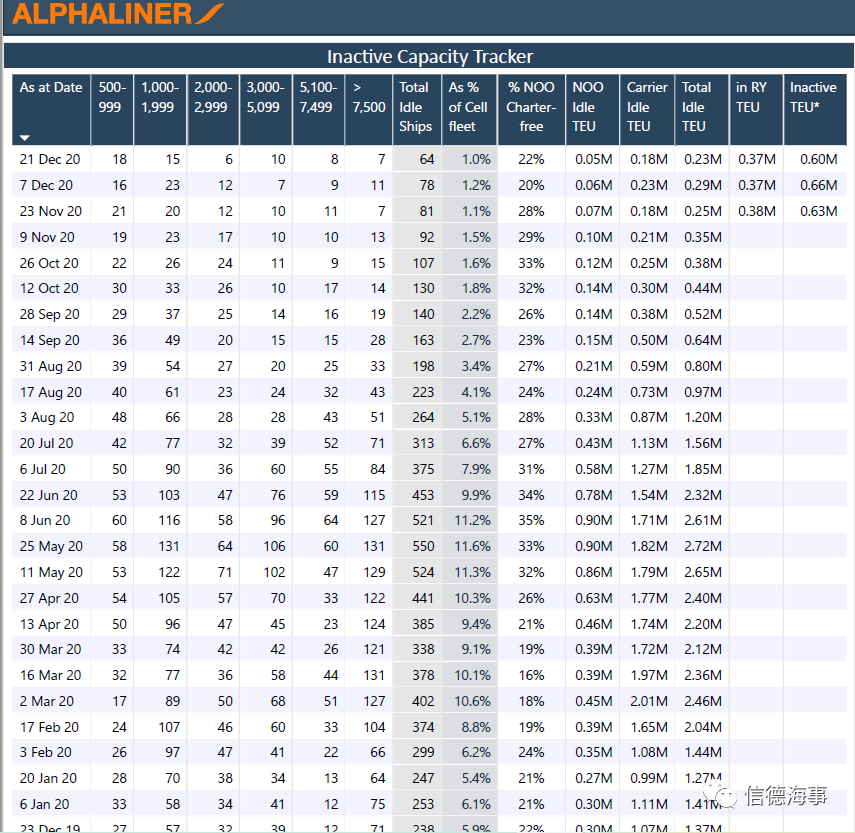
Task: Select the 28 Sep 20 row date
Action: click(50, 315)
